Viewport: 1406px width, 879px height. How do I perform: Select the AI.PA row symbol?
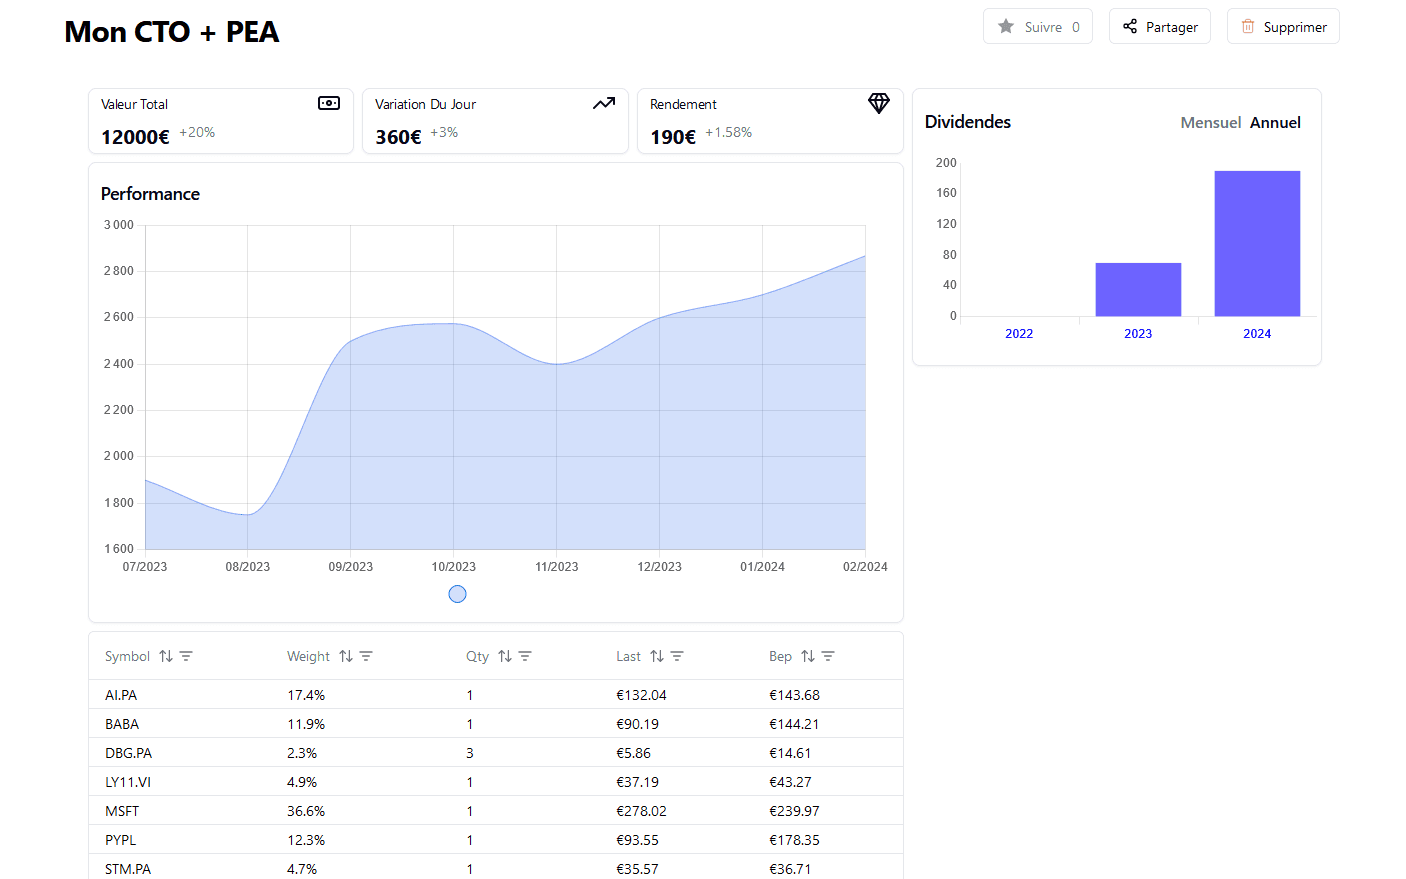[121, 695]
